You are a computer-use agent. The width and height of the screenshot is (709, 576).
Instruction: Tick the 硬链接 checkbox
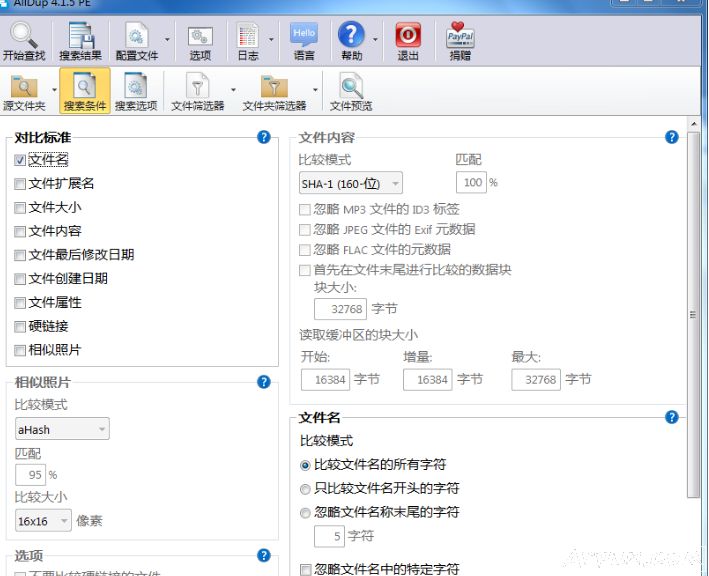[x=19, y=326]
